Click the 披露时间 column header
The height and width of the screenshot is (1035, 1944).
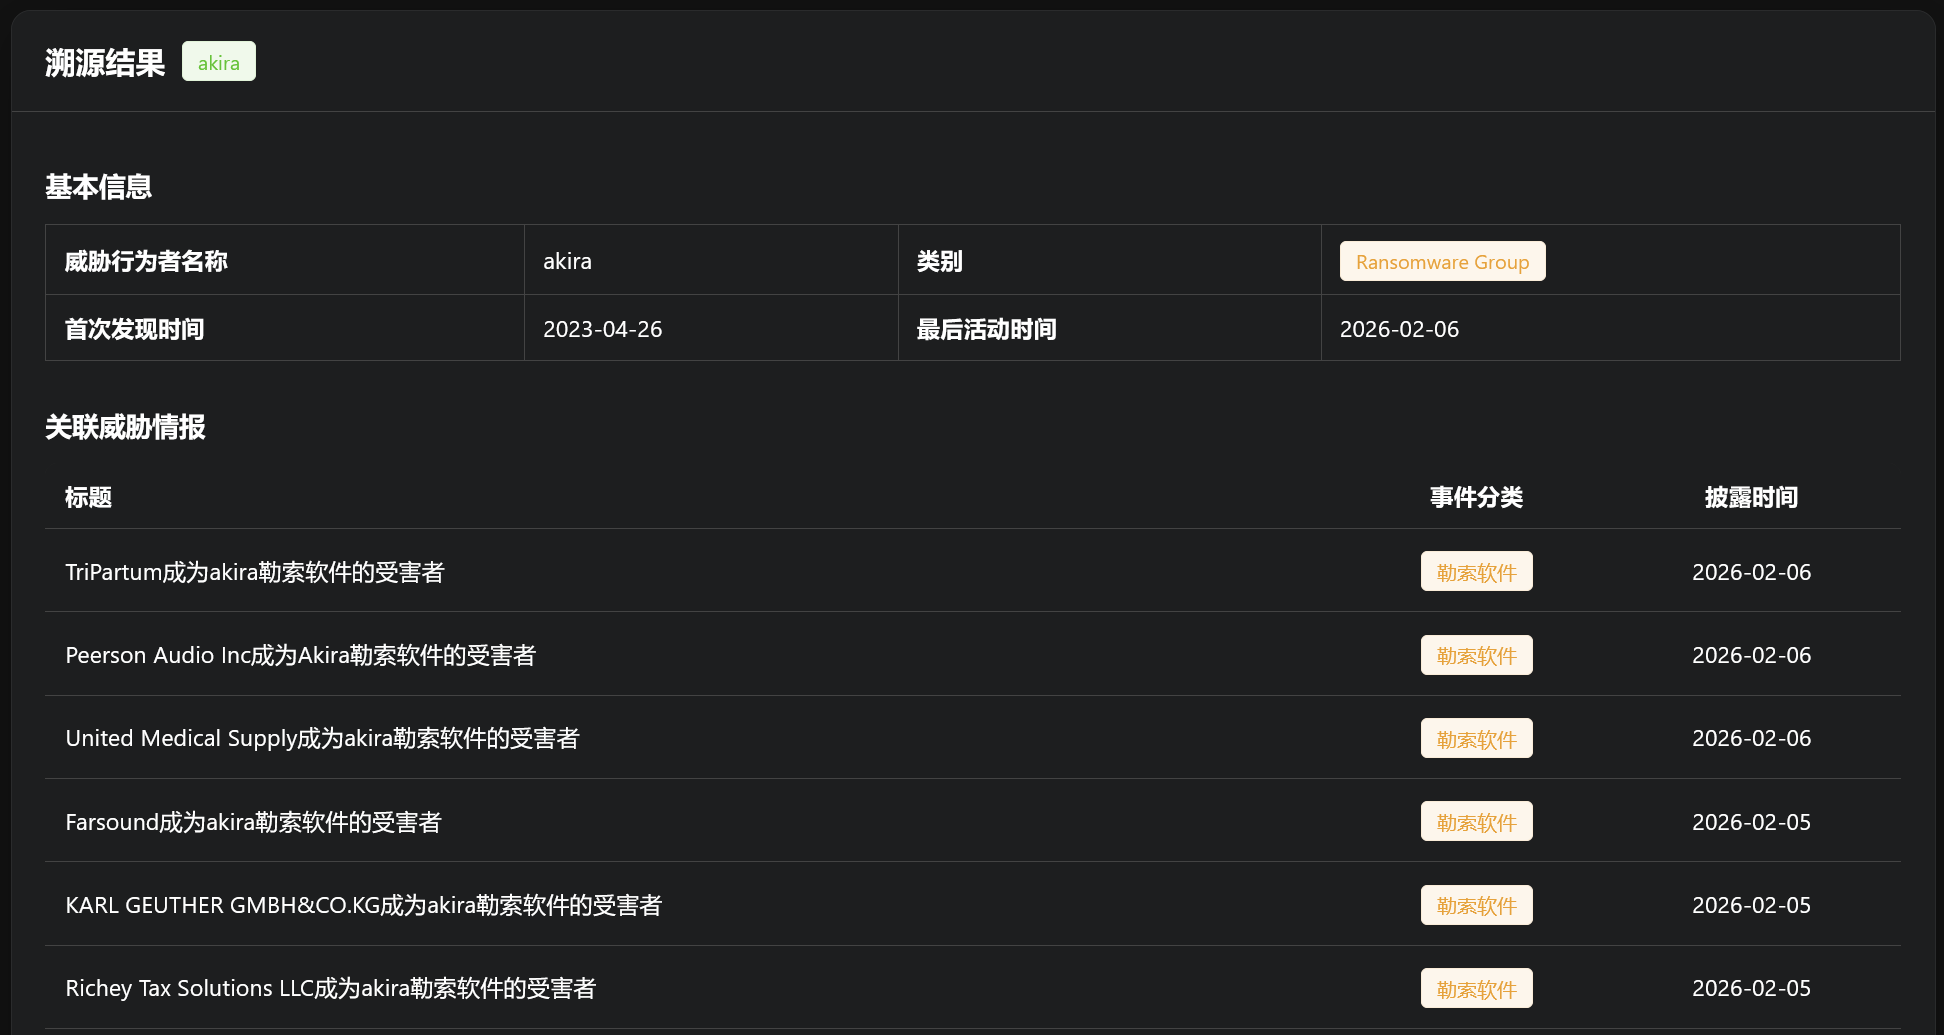tap(1751, 497)
